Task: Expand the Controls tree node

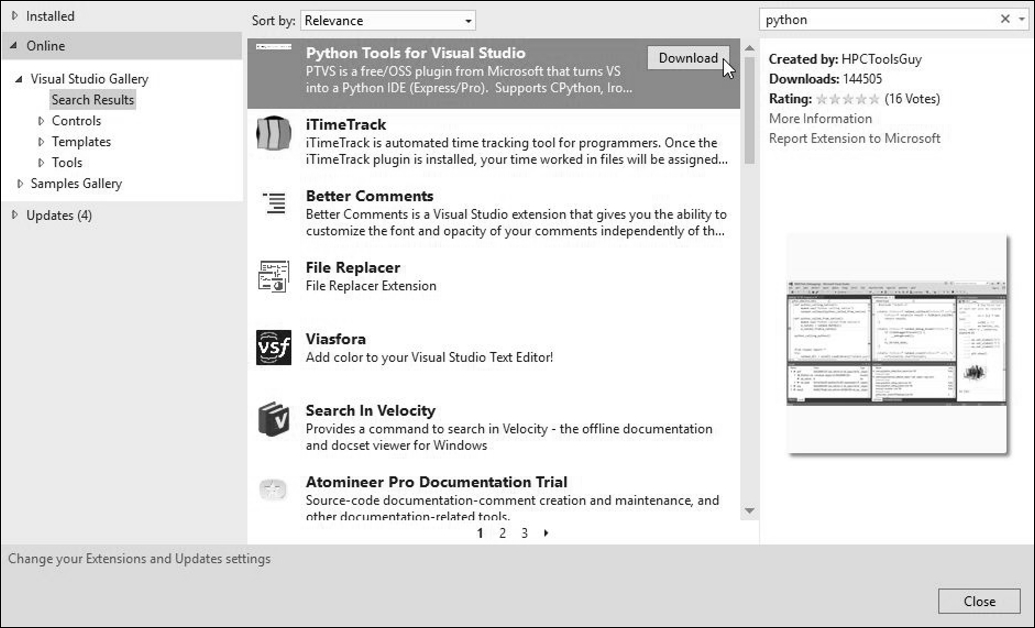Action: coord(41,121)
